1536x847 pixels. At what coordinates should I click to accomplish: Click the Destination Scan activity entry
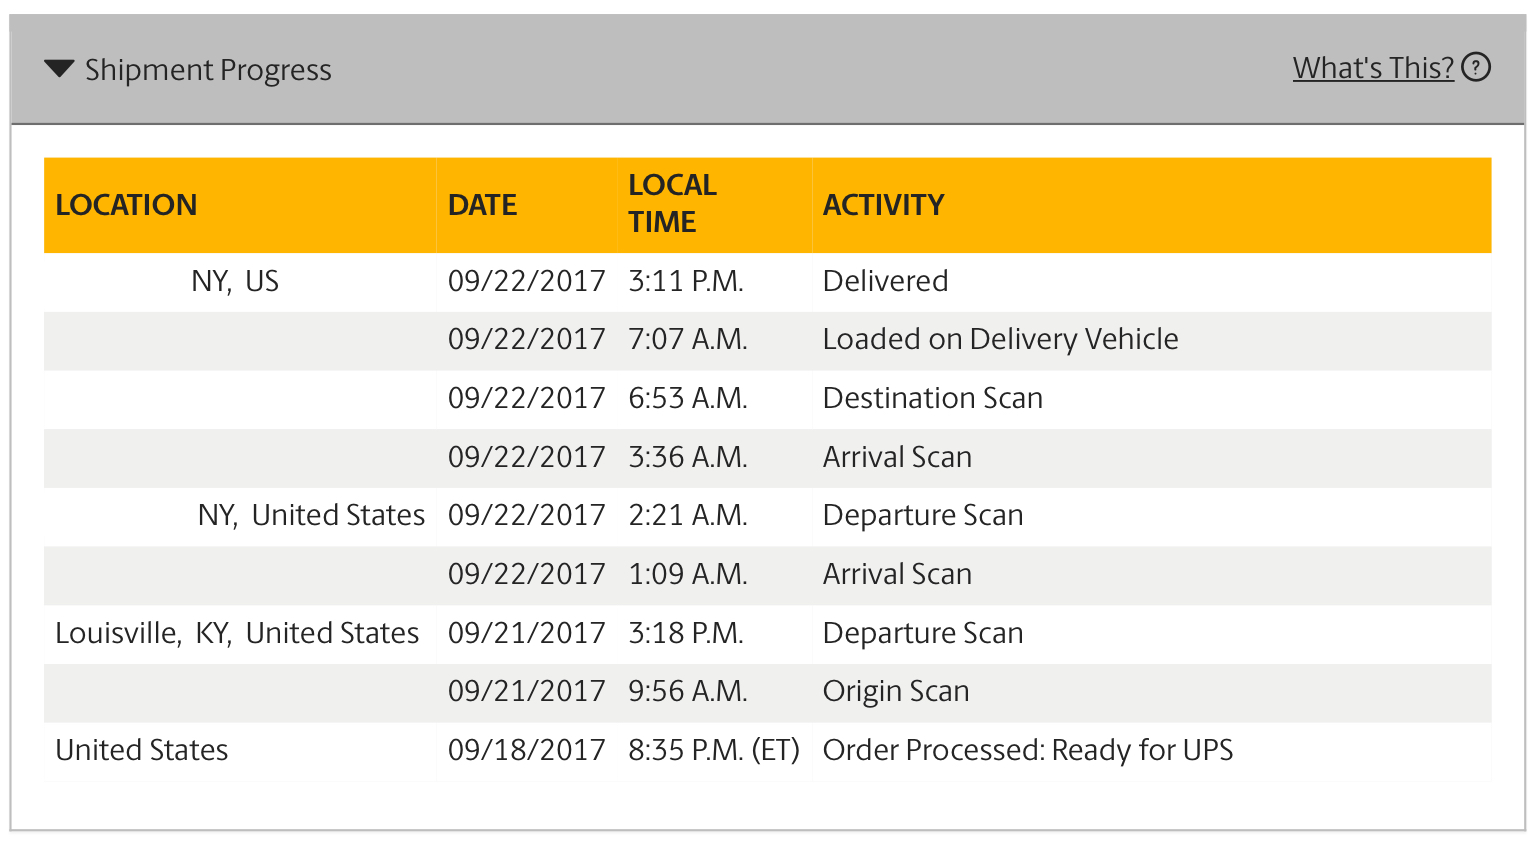932,398
